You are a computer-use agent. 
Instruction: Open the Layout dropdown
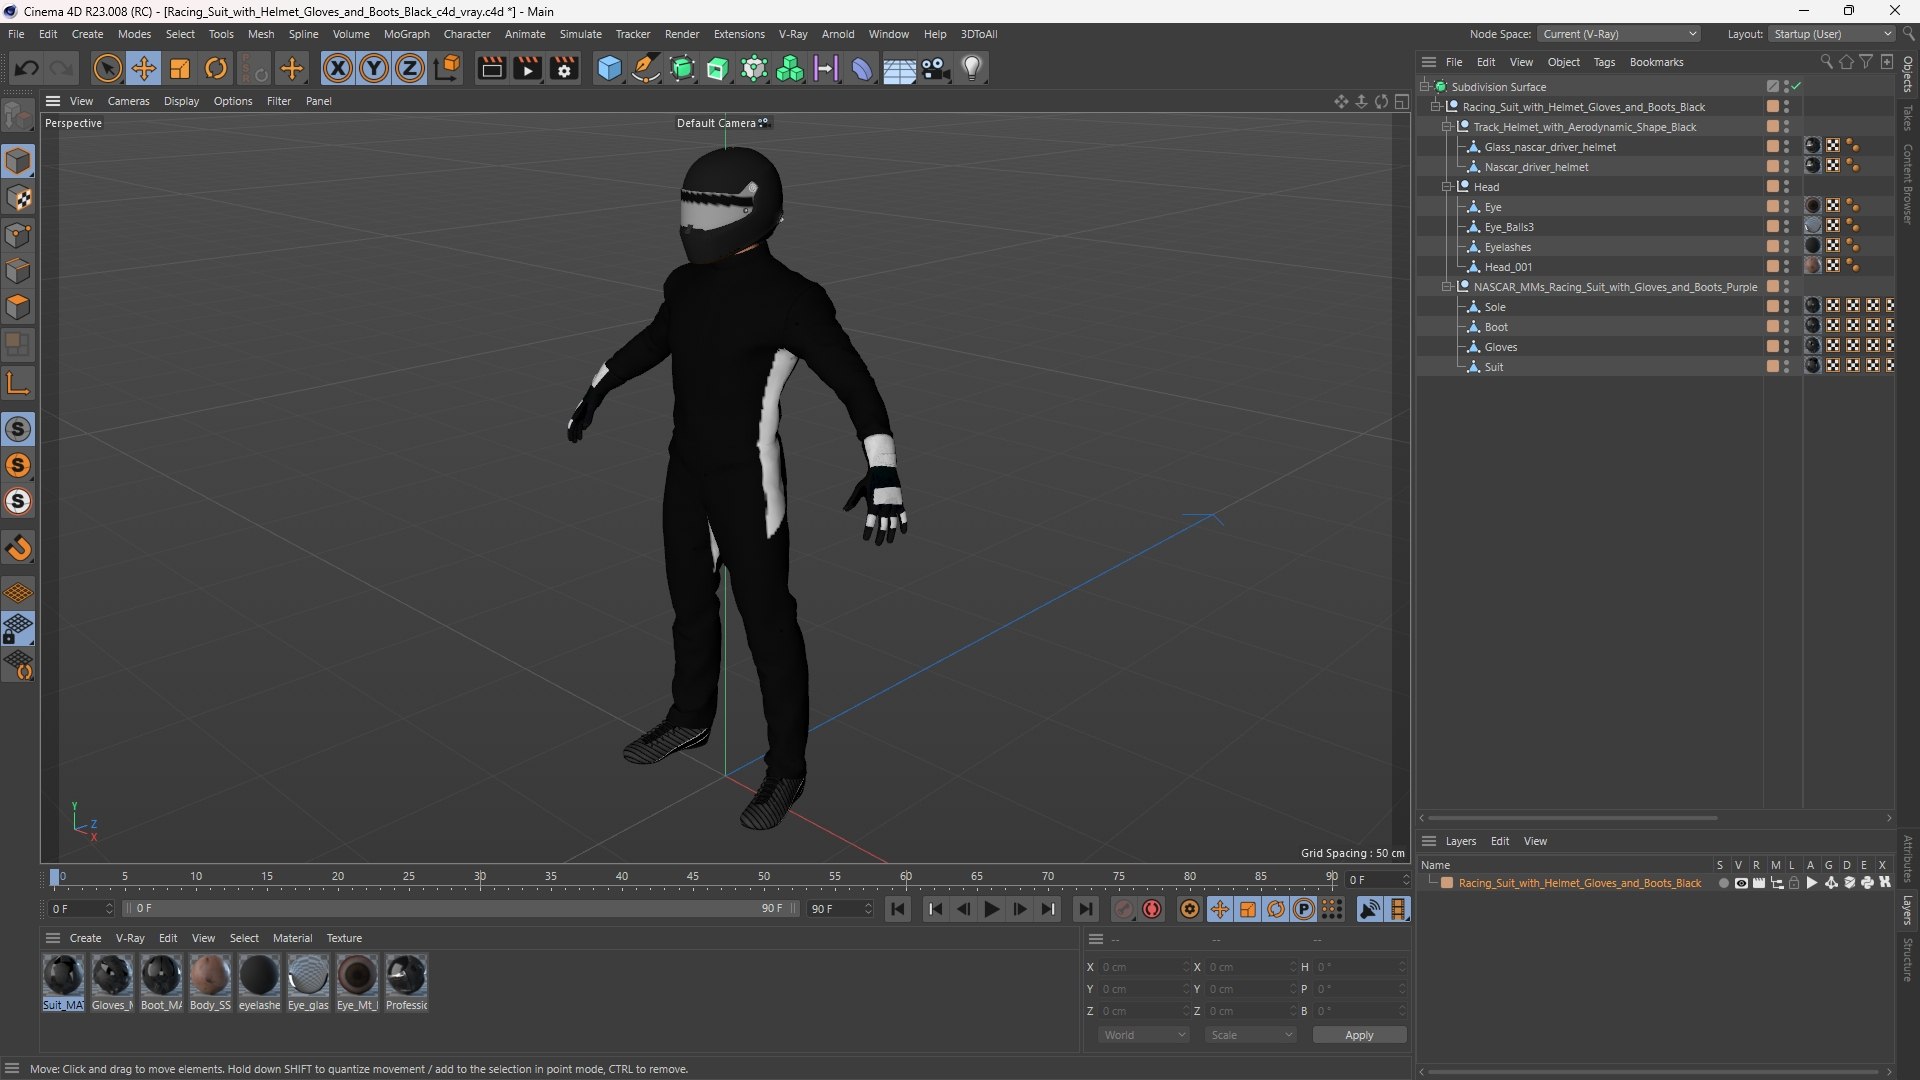pyautogui.click(x=1832, y=34)
